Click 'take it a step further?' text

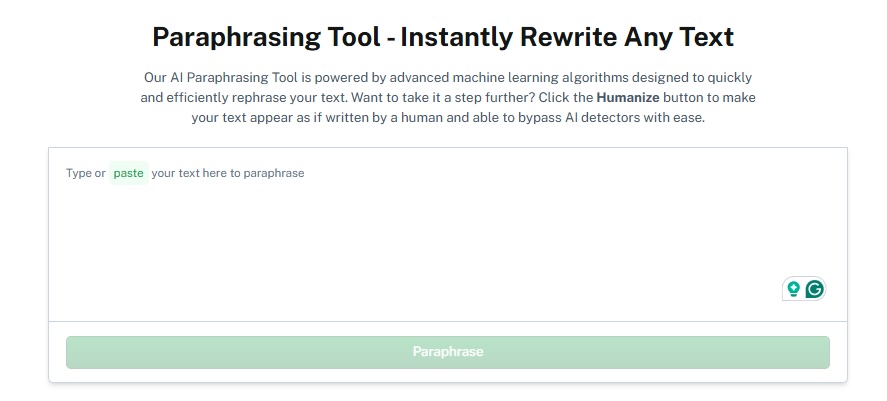coord(469,97)
